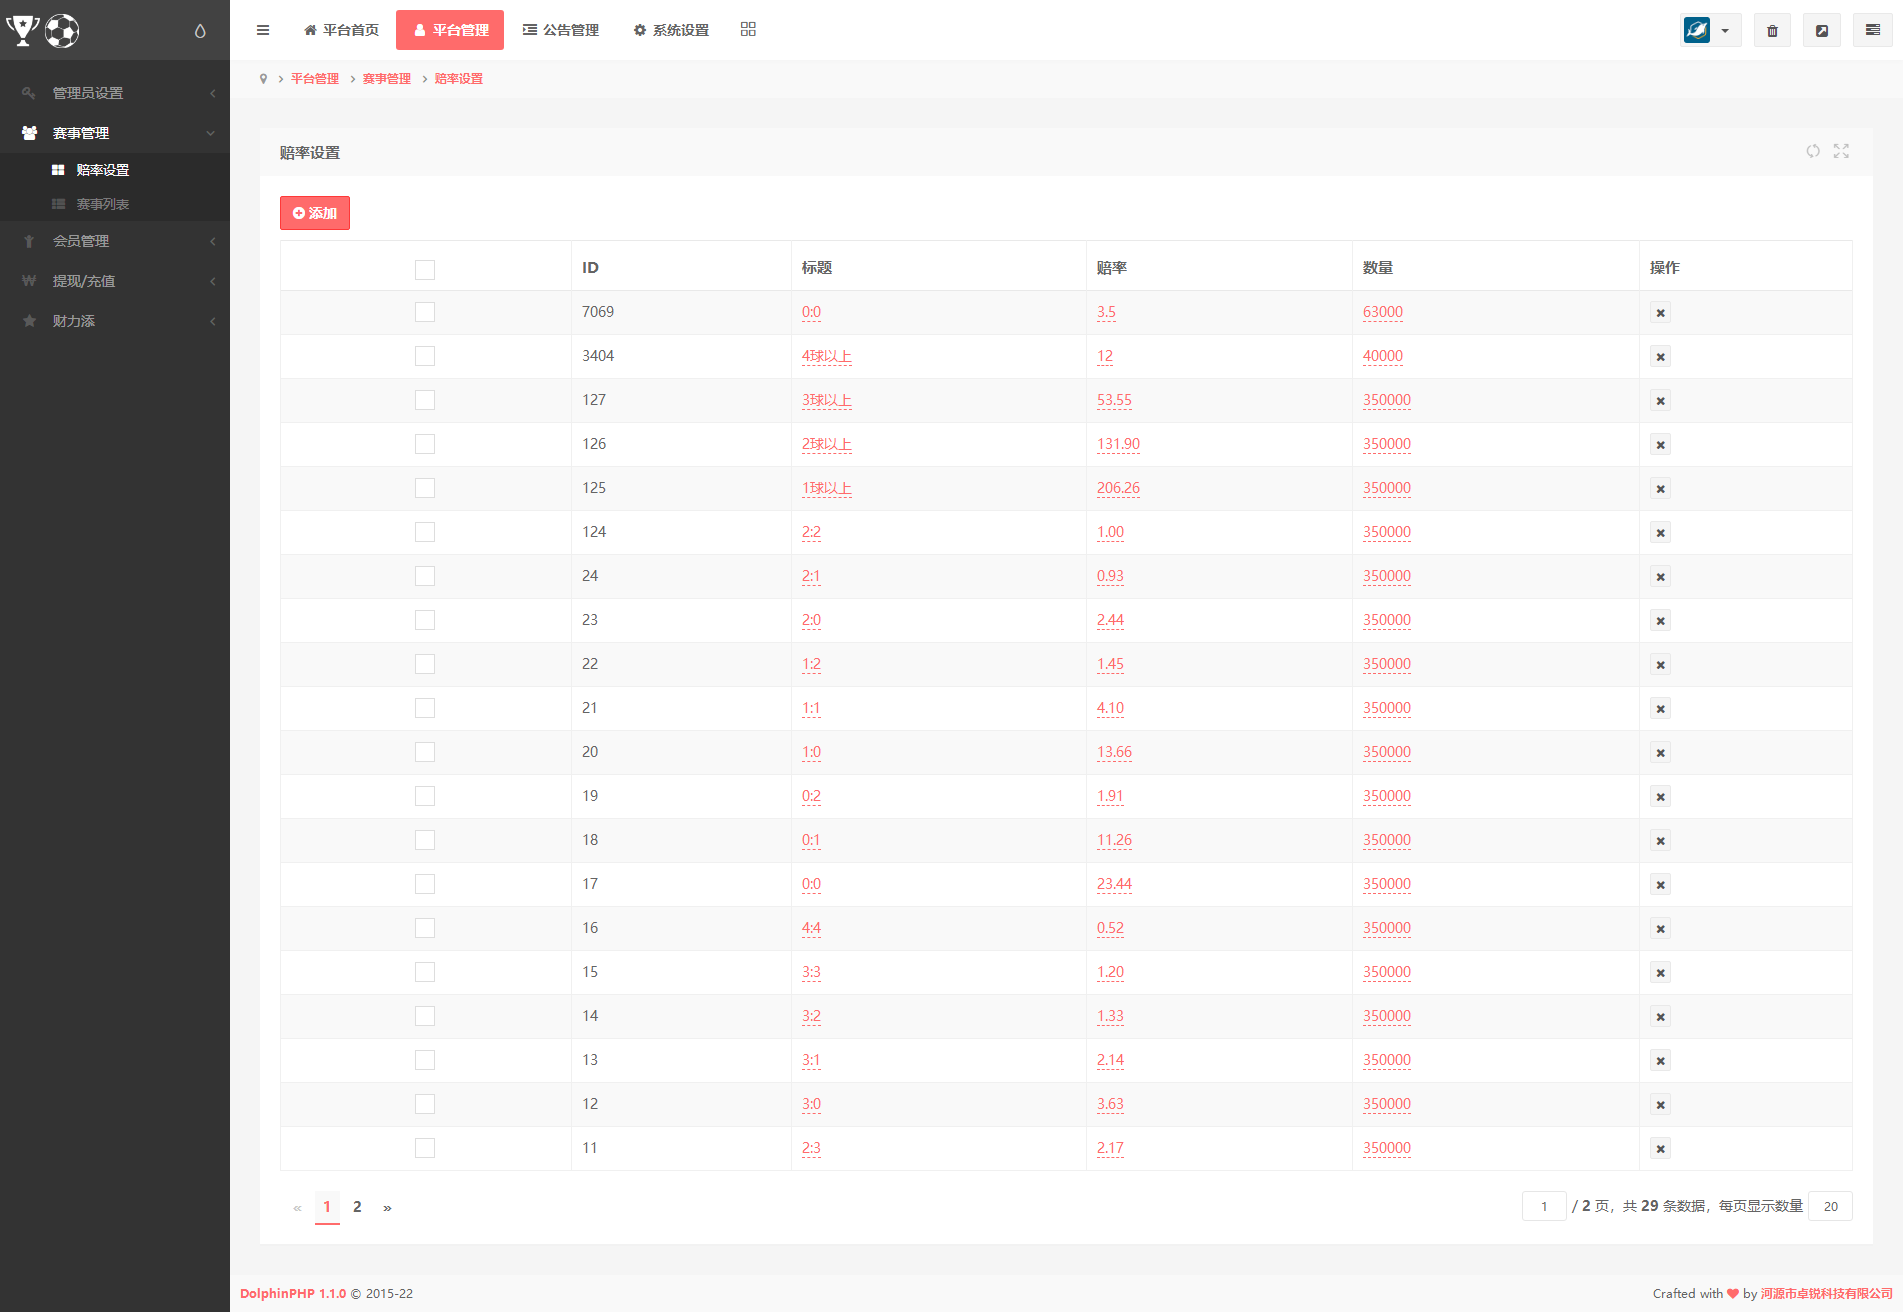The image size is (1903, 1312).
Task: Click the current page 1 pagination link
Action: click(327, 1207)
